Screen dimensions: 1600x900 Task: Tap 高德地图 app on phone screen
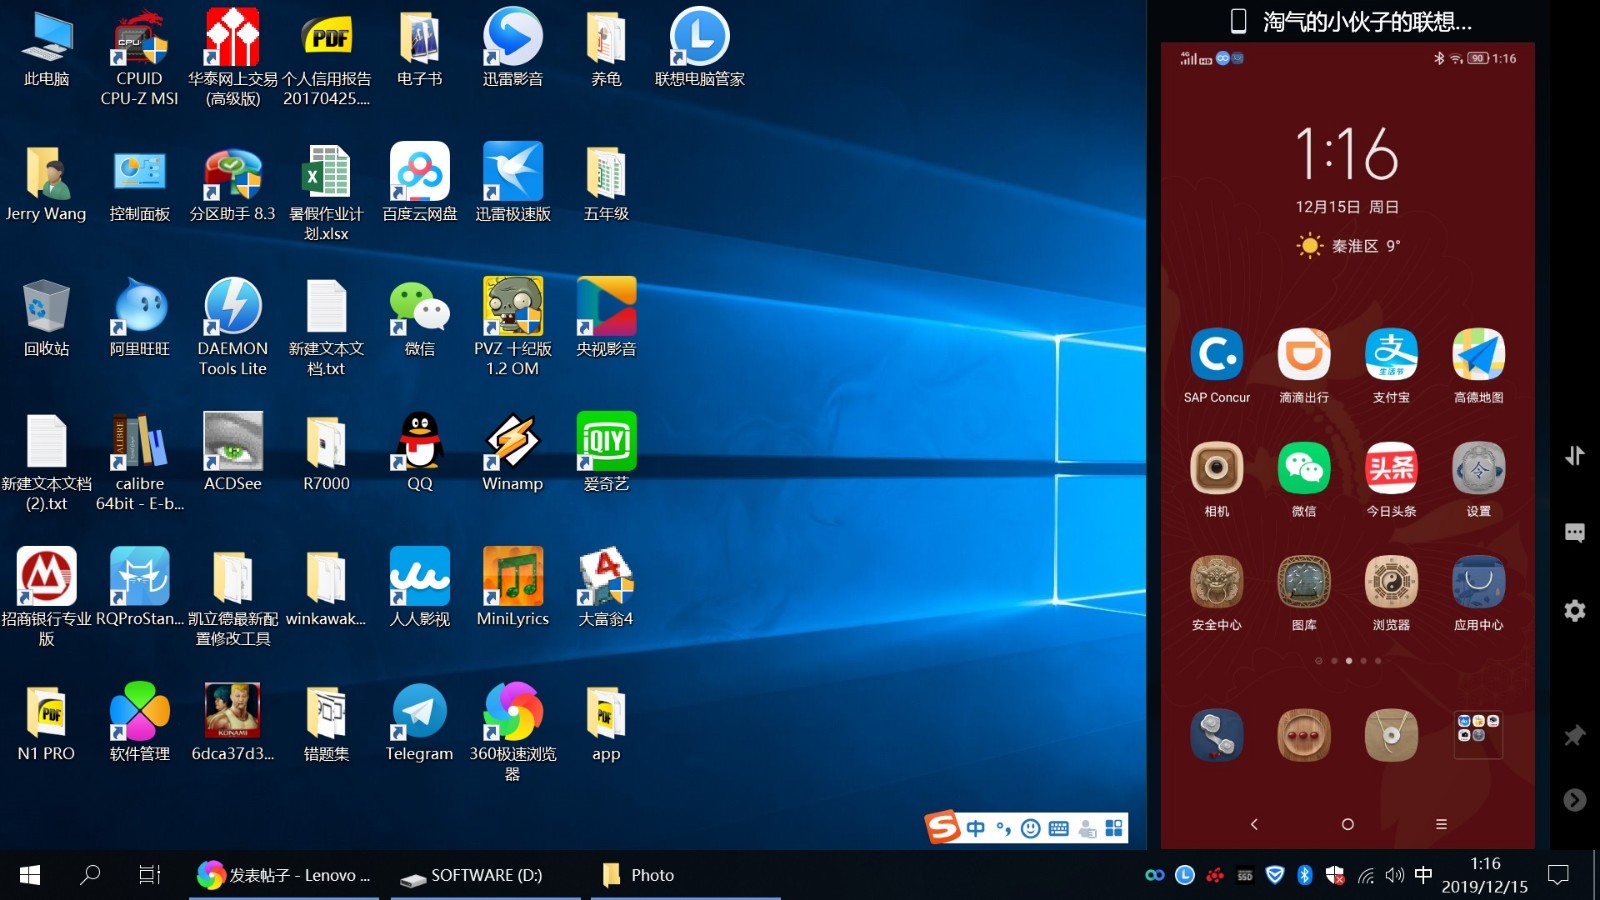pos(1478,354)
